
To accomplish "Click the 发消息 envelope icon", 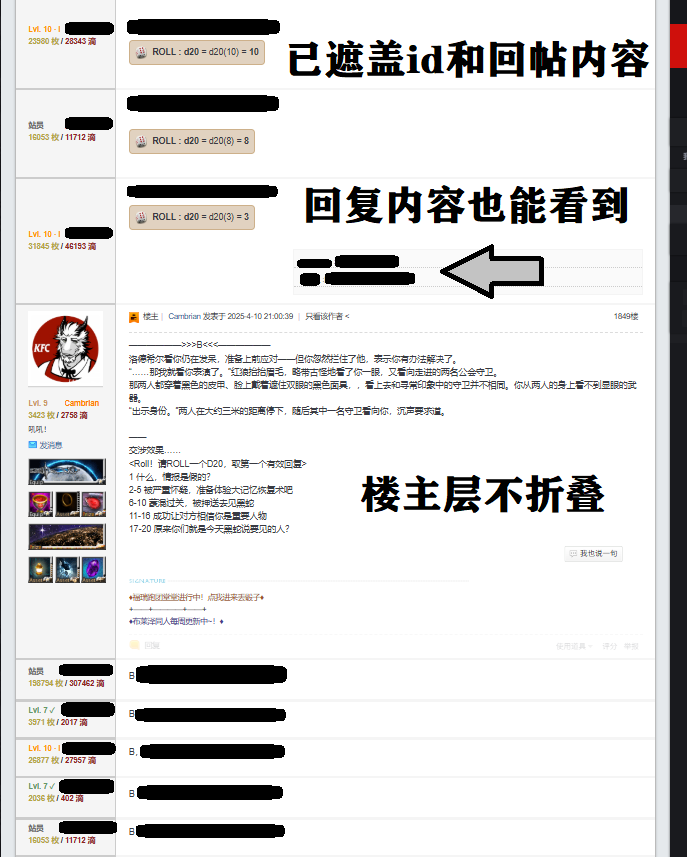I will (33, 444).
